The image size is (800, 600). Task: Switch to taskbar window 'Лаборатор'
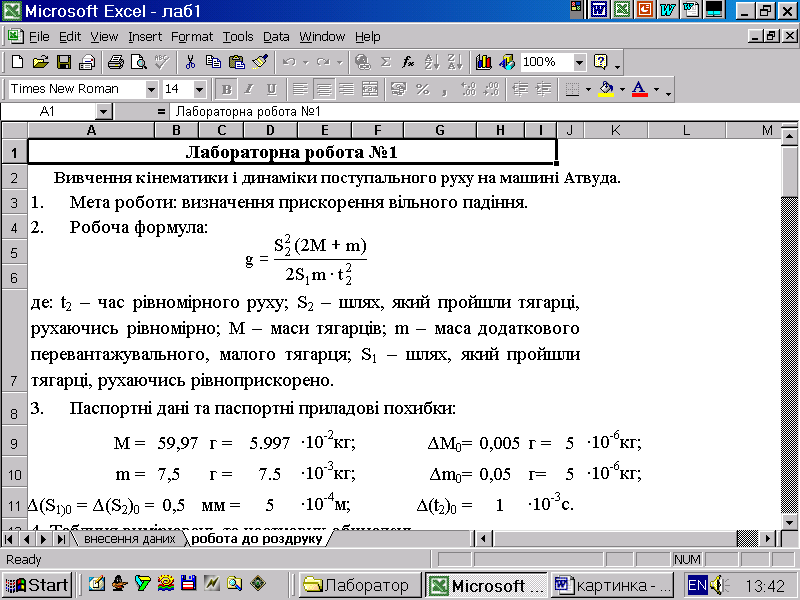[359, 585]
